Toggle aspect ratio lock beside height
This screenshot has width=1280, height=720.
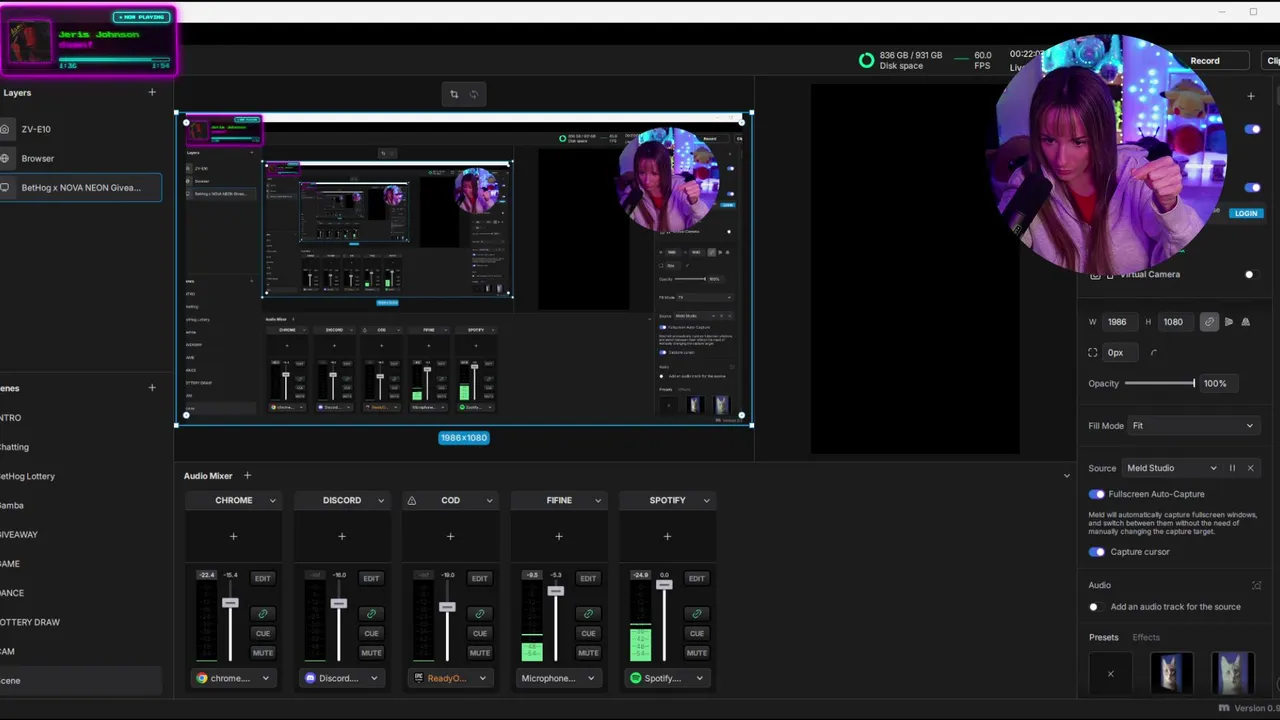tap(1209, 322)
